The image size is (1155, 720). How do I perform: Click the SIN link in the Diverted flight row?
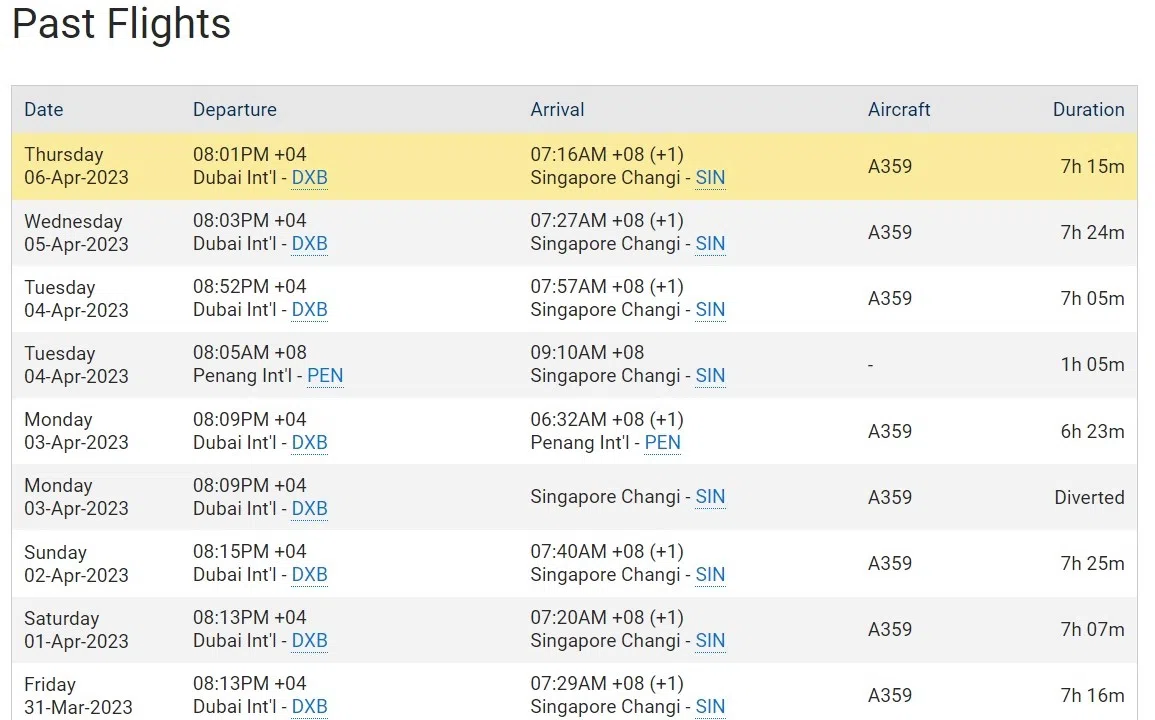coord(710,497)
